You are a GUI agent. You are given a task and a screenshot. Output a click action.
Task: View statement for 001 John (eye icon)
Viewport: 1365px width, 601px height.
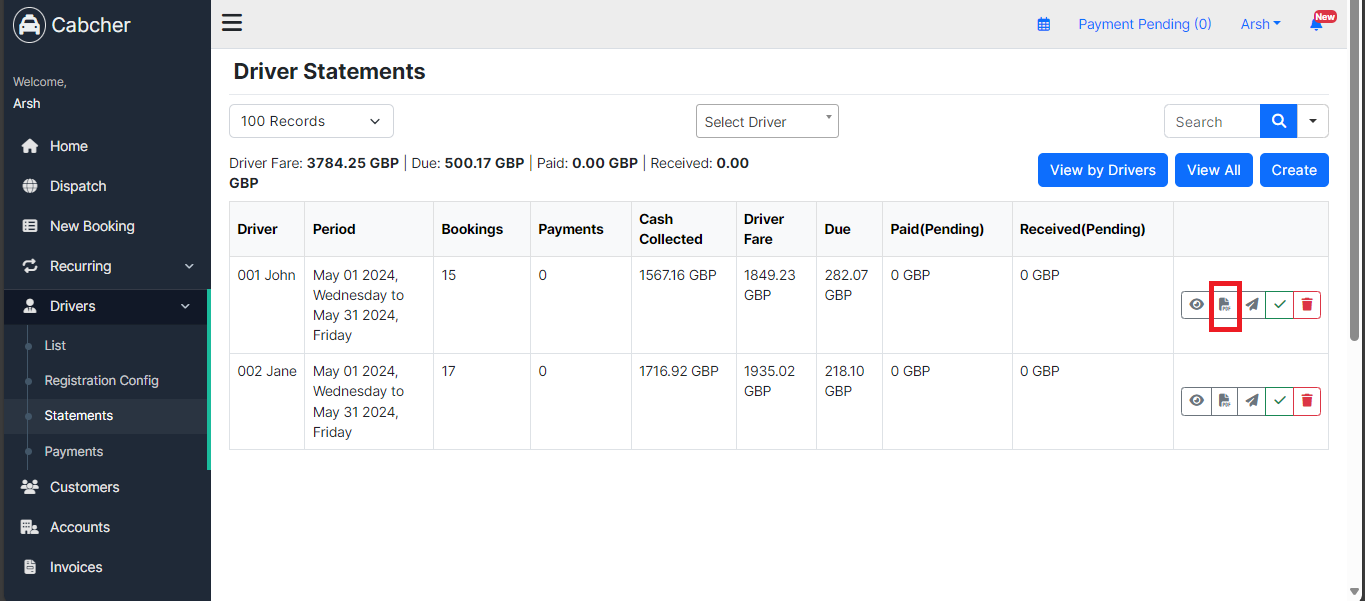click(1196, 305)
